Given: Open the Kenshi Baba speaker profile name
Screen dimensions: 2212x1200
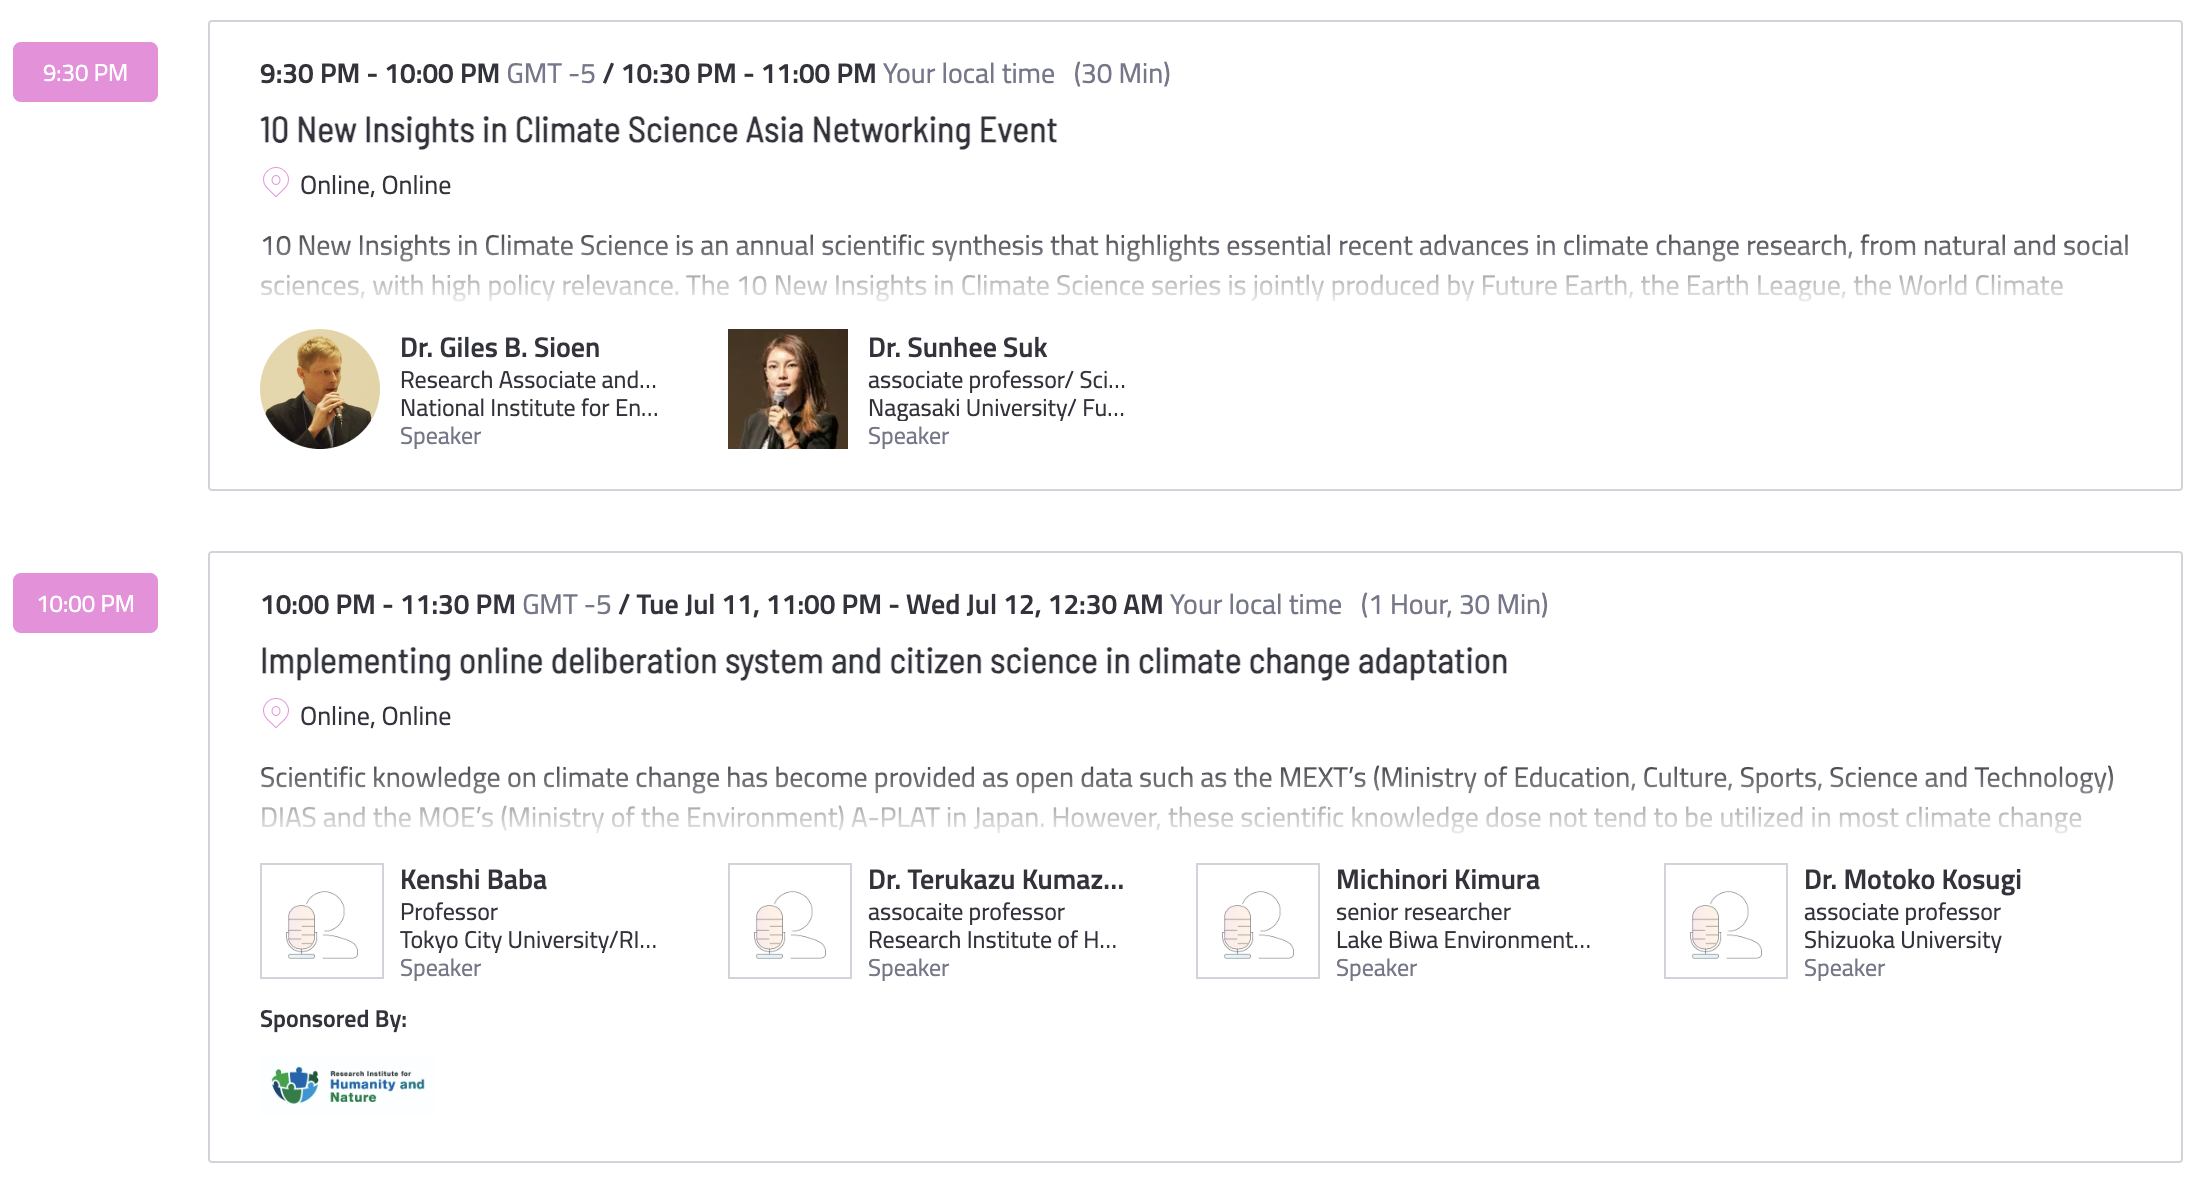Looking at the screenshot, I should point(473,880).
